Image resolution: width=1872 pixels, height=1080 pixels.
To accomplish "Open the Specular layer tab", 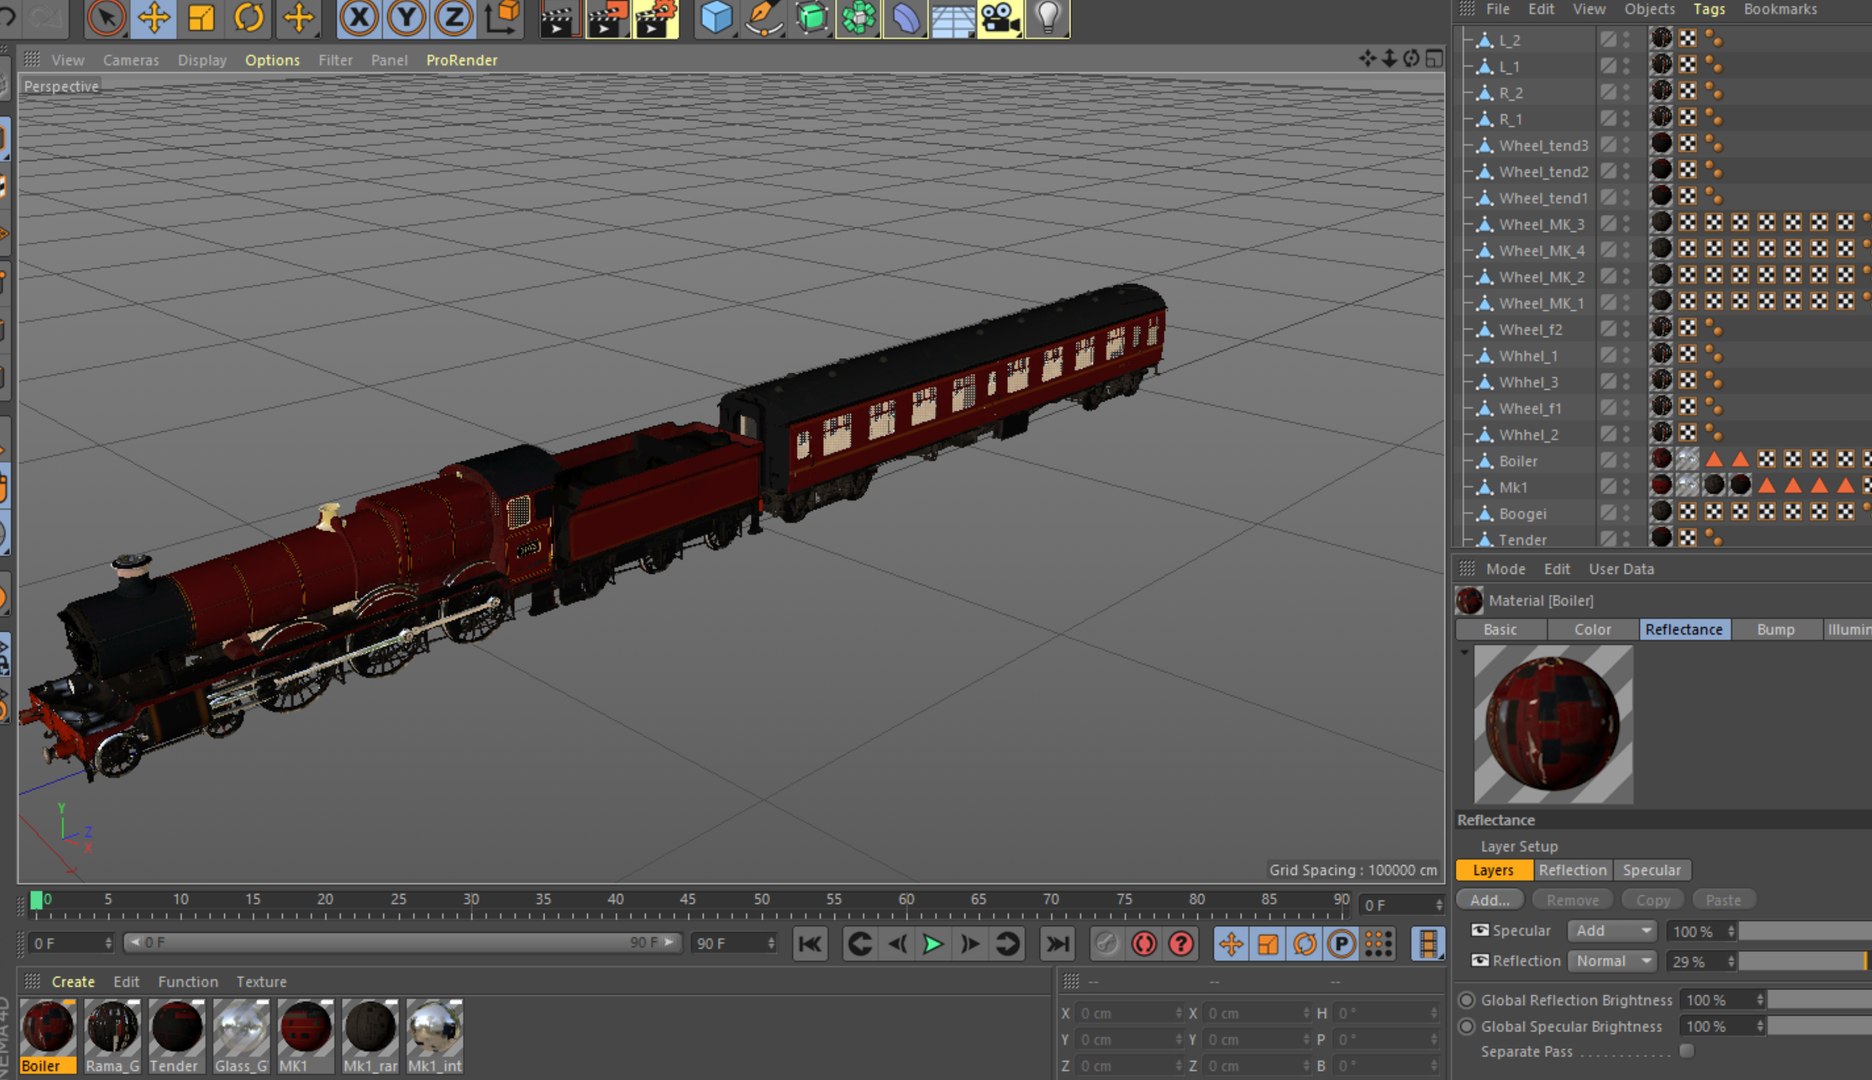I will (x=1651, y=871).
